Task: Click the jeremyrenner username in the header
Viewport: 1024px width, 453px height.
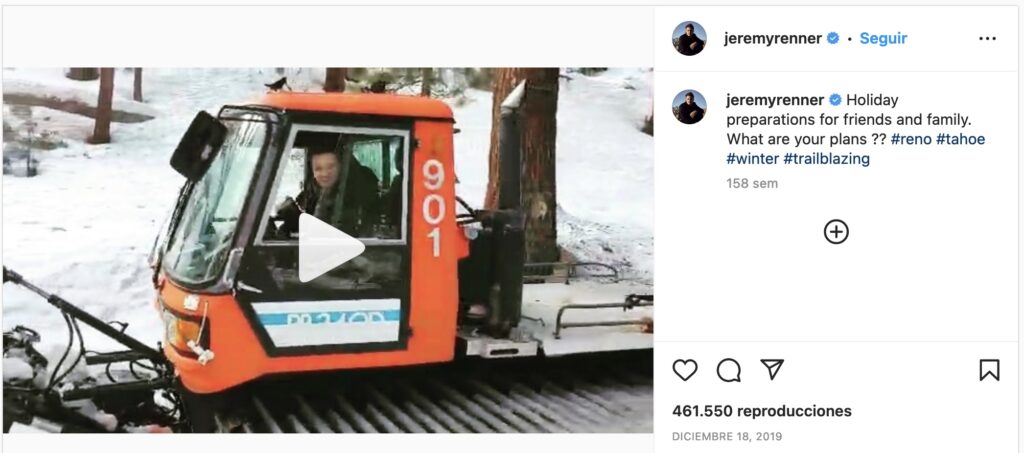Action: pyautogui.click(x=772, y=38)
